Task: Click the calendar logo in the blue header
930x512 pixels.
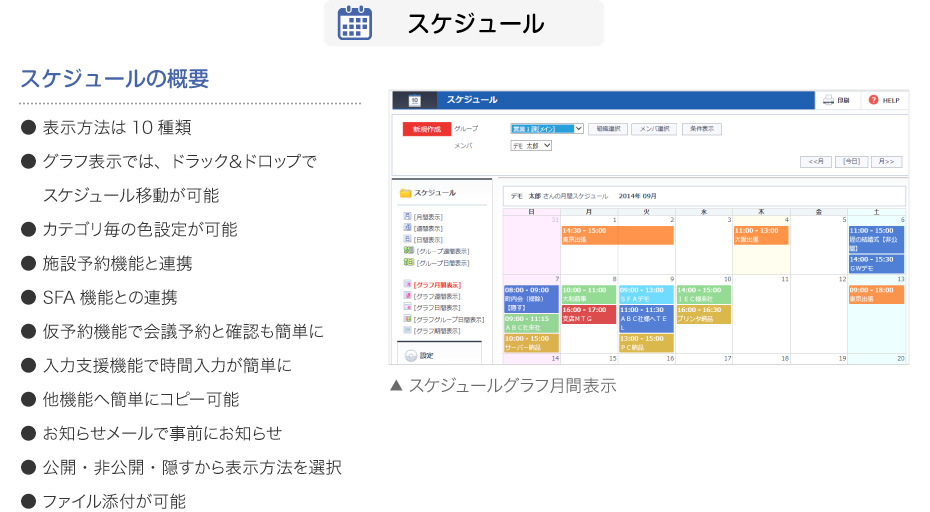Action: [415, 100]
